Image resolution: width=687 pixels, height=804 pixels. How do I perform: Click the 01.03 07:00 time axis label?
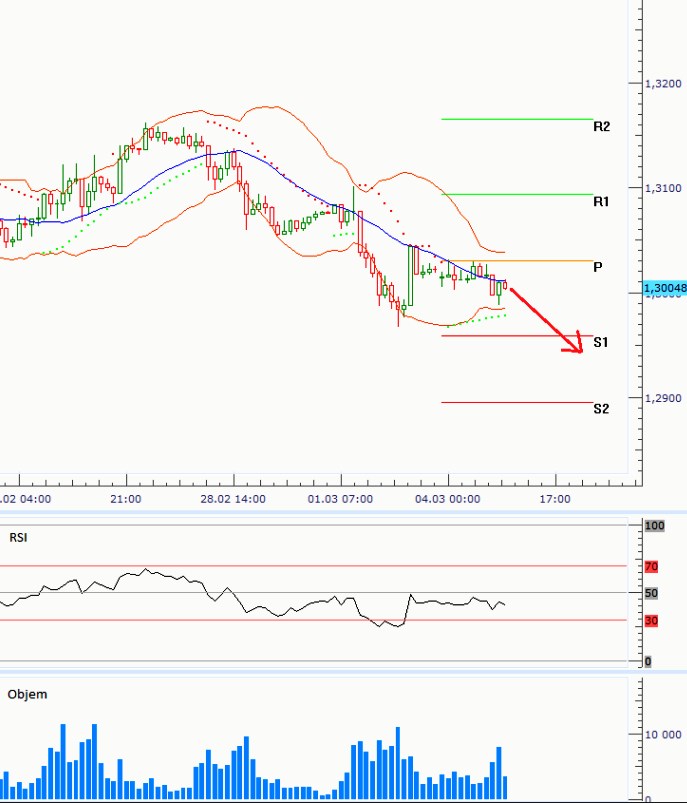340,499
